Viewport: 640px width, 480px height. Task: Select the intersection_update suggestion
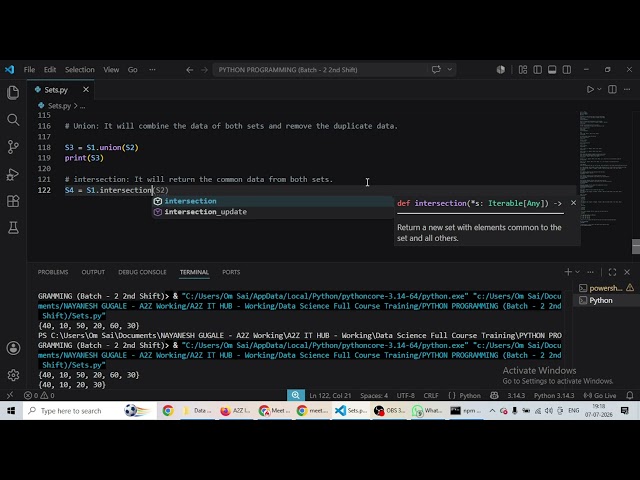(x=273, y=212)
